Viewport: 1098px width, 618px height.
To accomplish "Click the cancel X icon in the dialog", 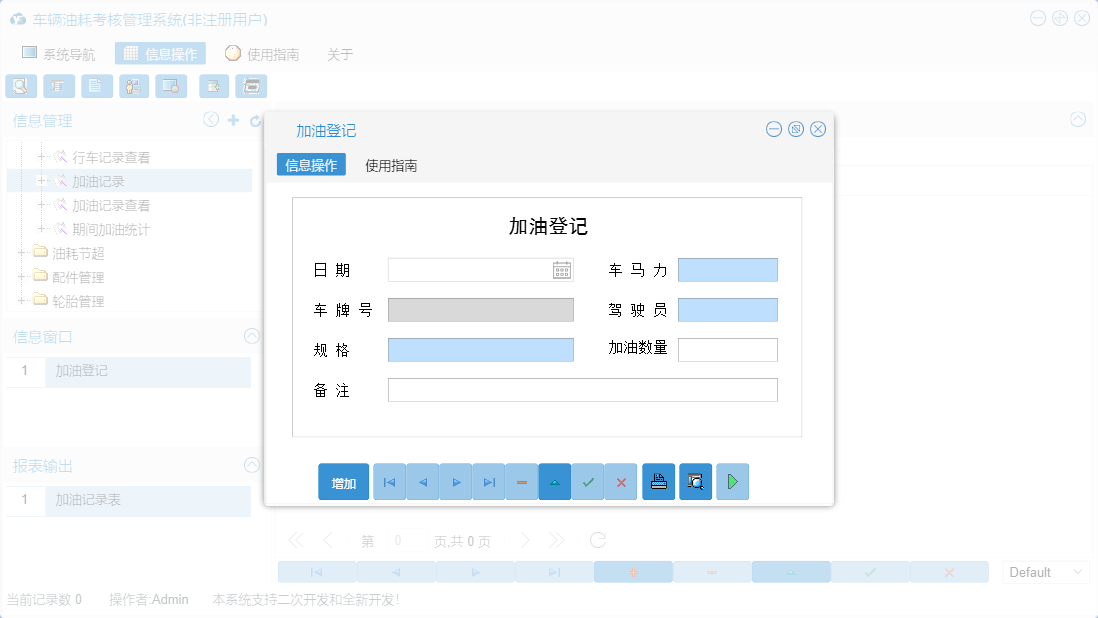I will coord(620,481).
